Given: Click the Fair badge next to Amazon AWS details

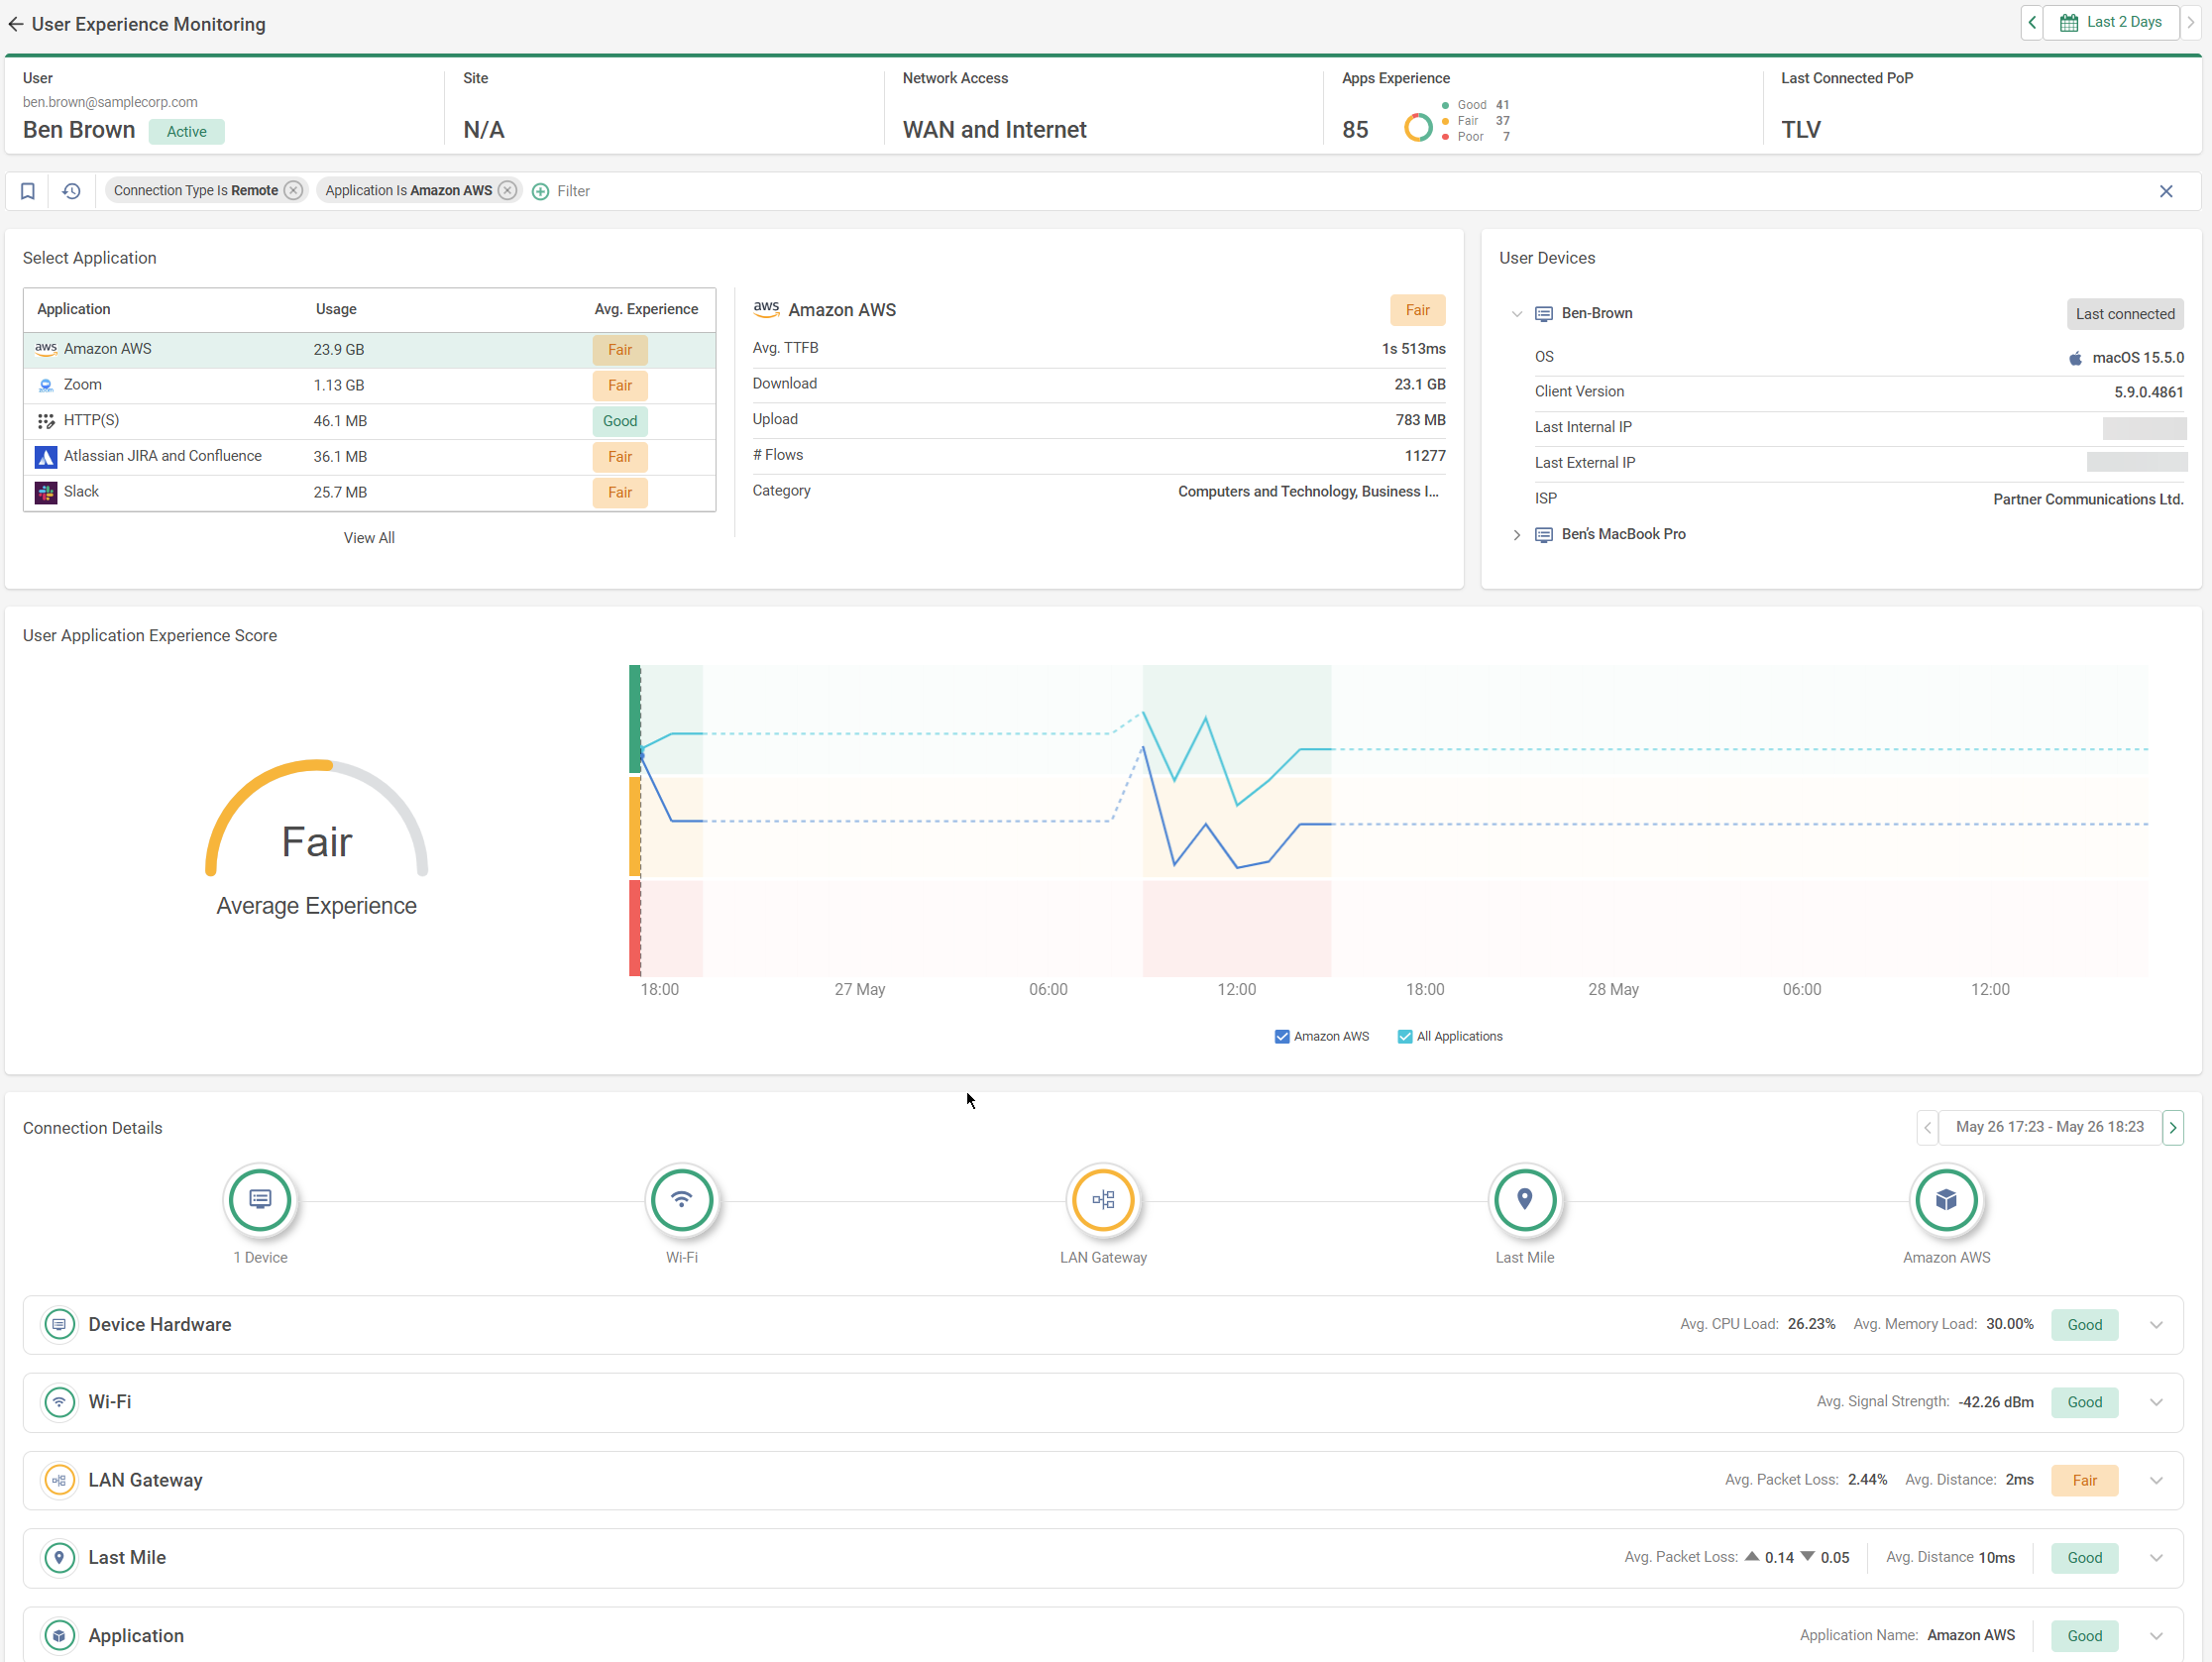Looking at the screenshot, I should (1417, 310).
